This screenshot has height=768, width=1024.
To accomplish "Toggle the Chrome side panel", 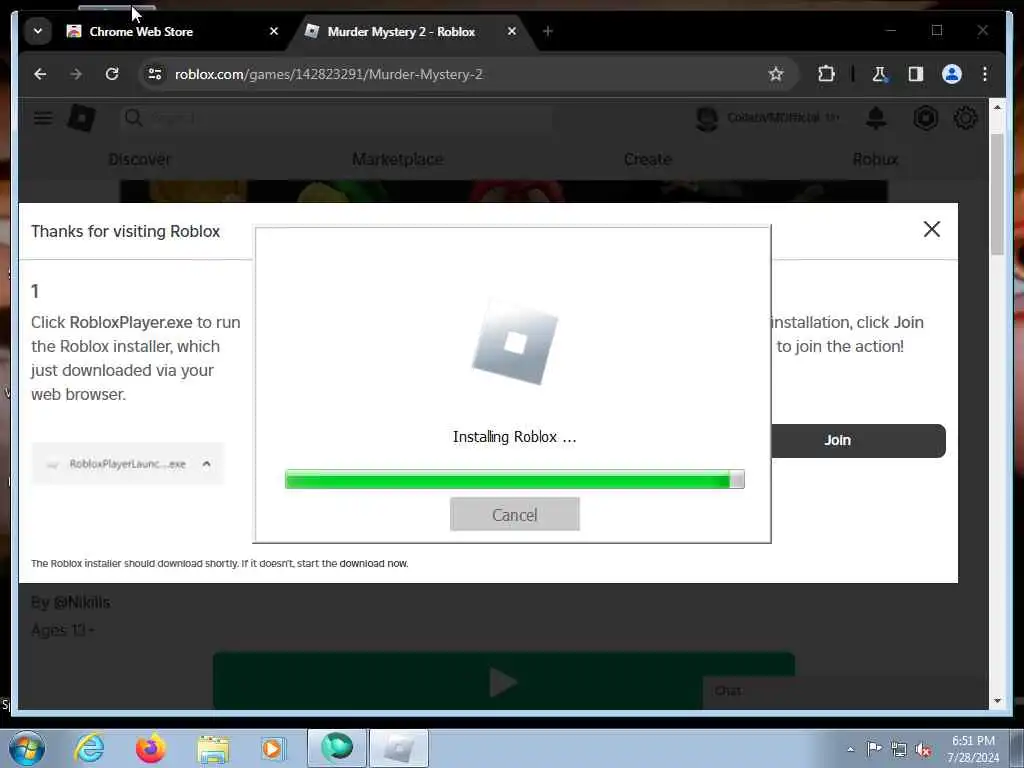I will (x=916, y=74).
